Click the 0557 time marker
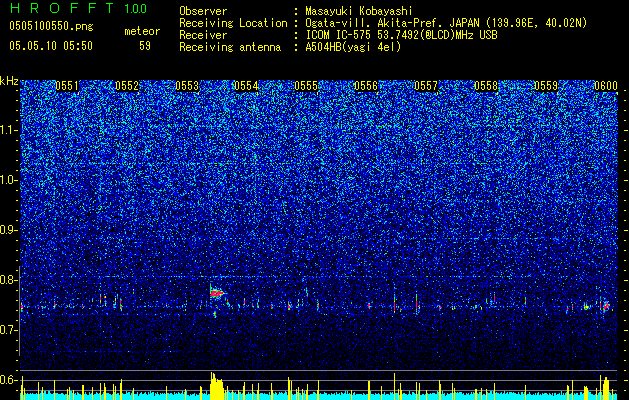This screenshot has height=400, width=629. [x=426, y=86]
